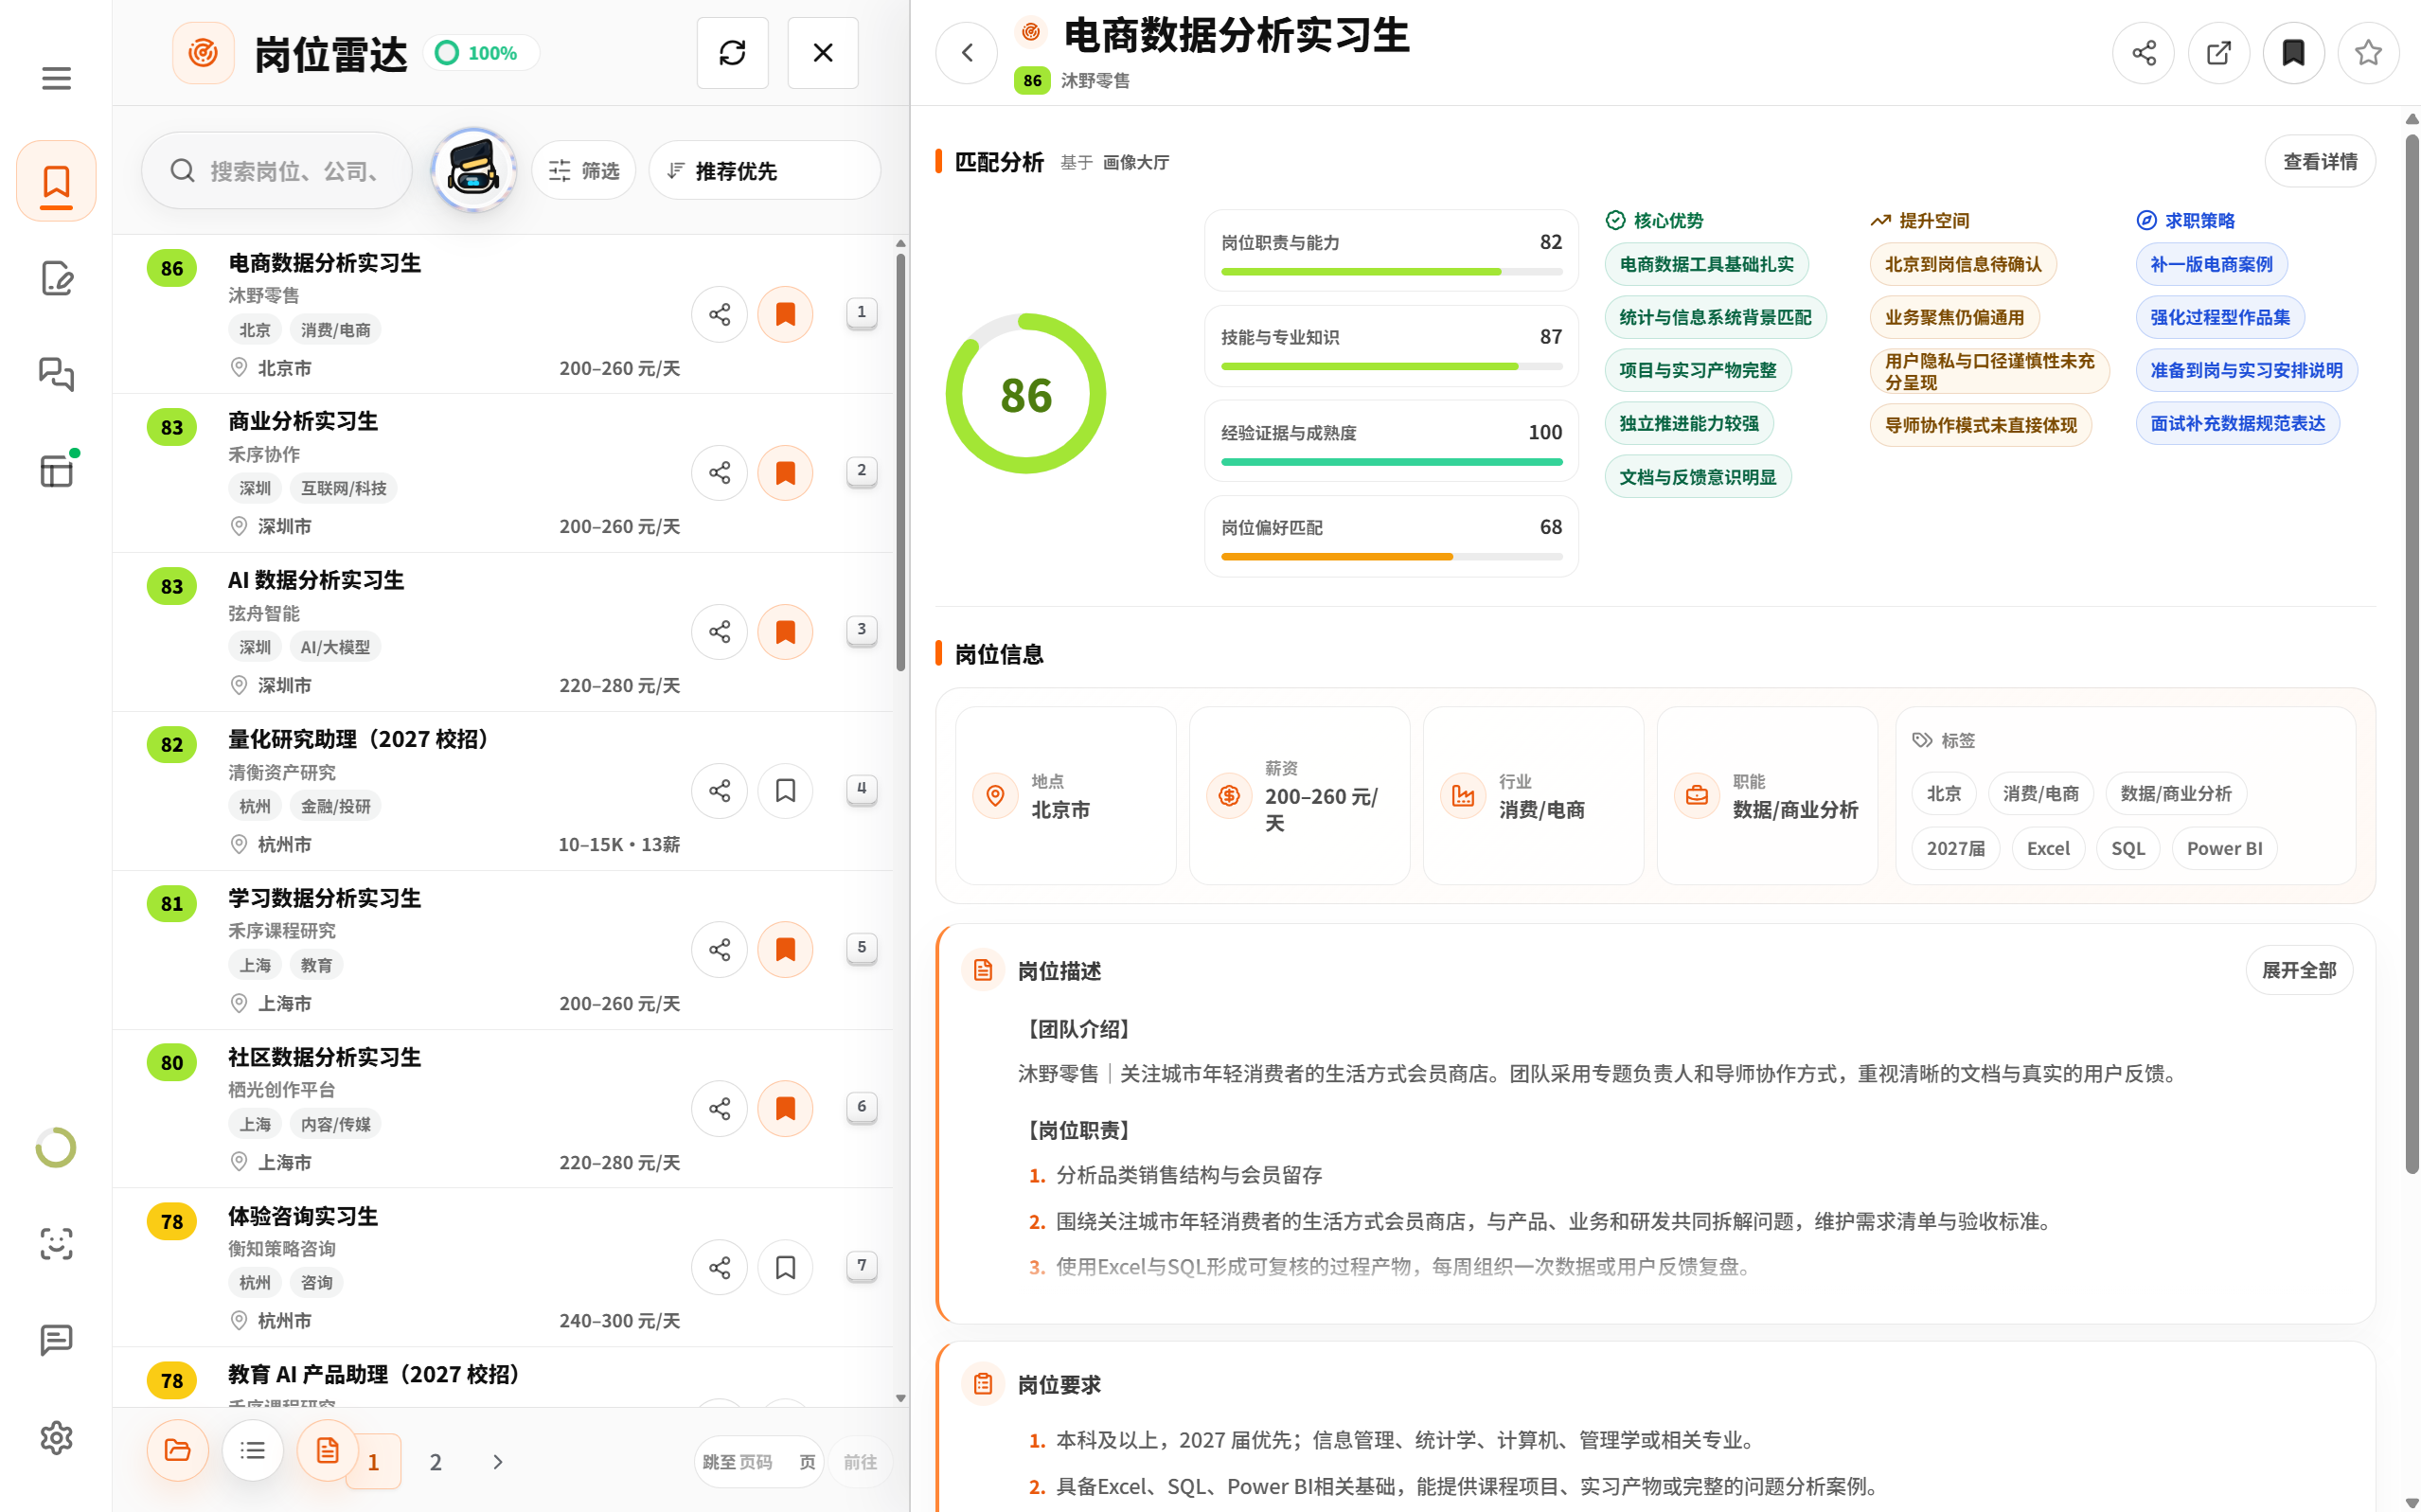Click the 86 match score ring
Image resolution: width=2421 pixels, height=1512 pixels.
click(x=1025, y=393)
